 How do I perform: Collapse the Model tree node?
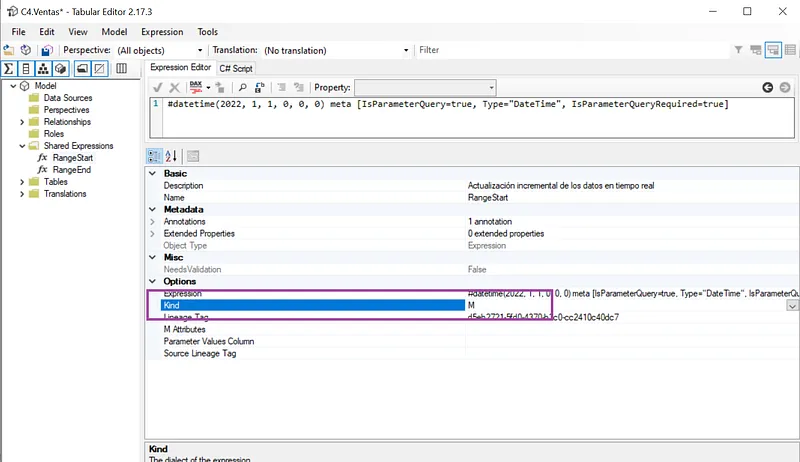(x=13, y=86)
